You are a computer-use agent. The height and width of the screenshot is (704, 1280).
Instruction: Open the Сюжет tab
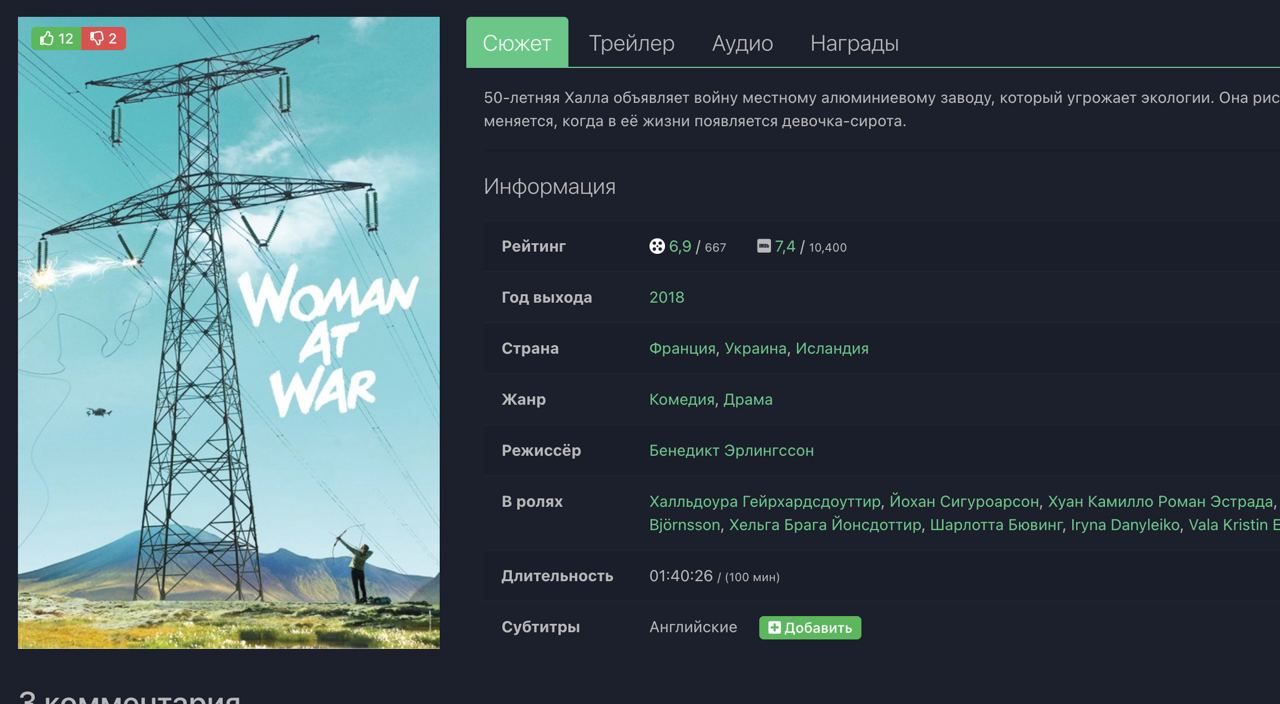[517, 43]
